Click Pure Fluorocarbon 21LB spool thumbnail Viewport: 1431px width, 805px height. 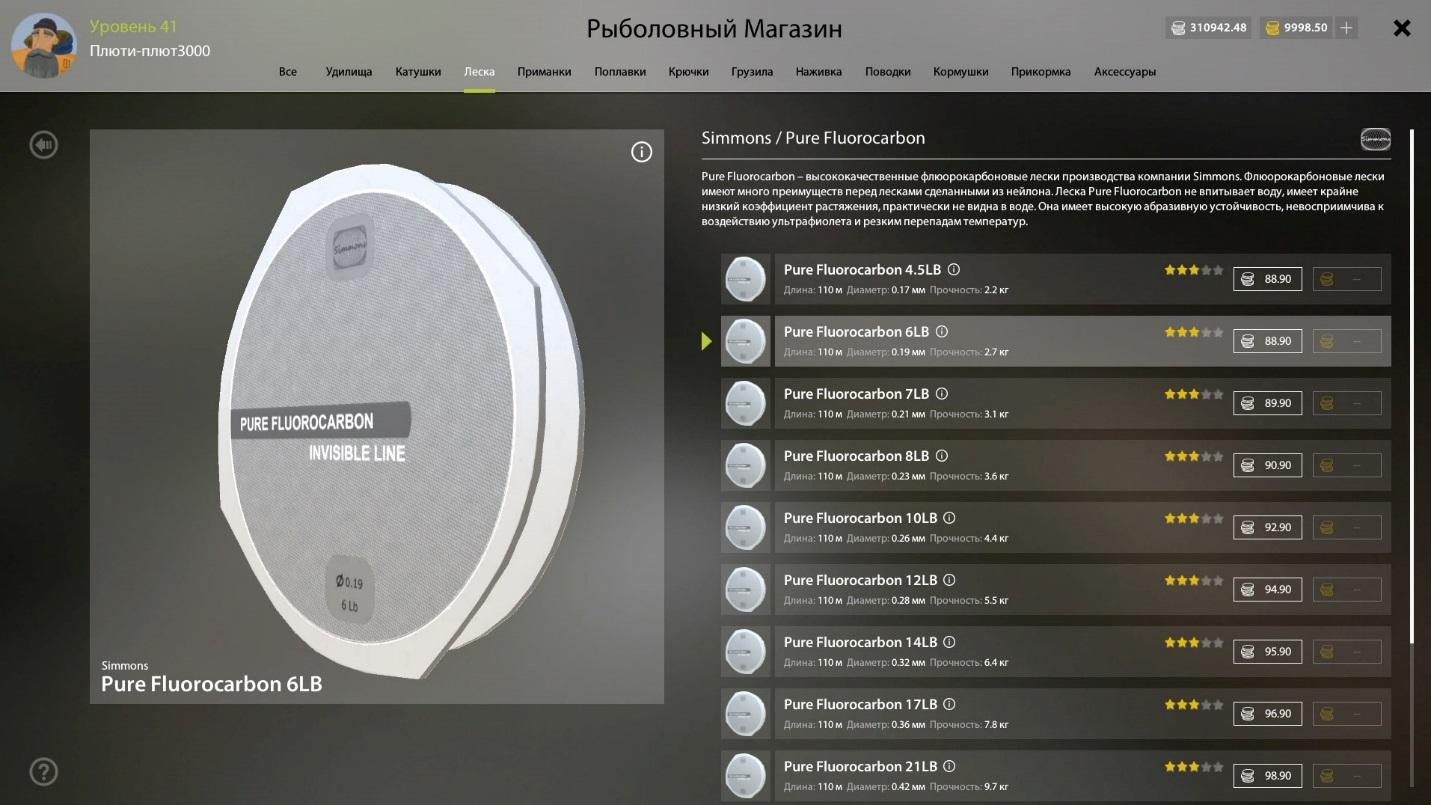point(745,775)
